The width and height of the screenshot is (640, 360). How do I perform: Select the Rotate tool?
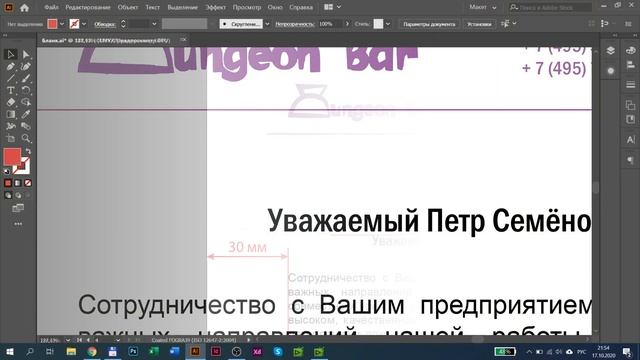tap(26, 90)
